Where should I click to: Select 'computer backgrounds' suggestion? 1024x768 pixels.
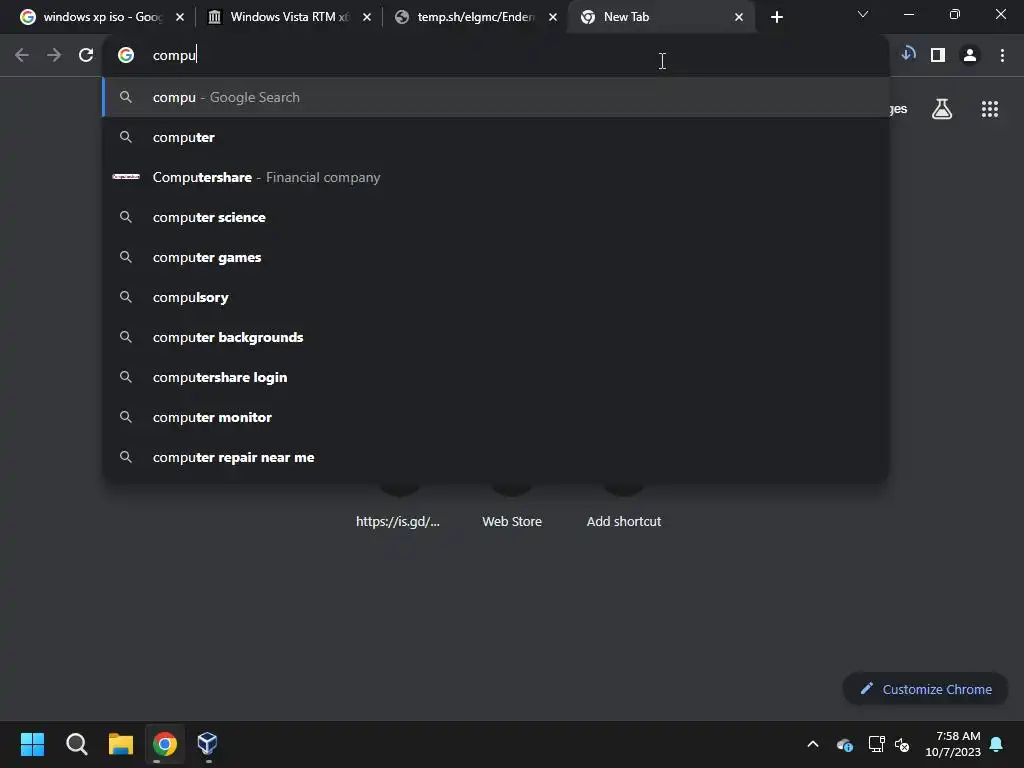(x=496, y=337)
